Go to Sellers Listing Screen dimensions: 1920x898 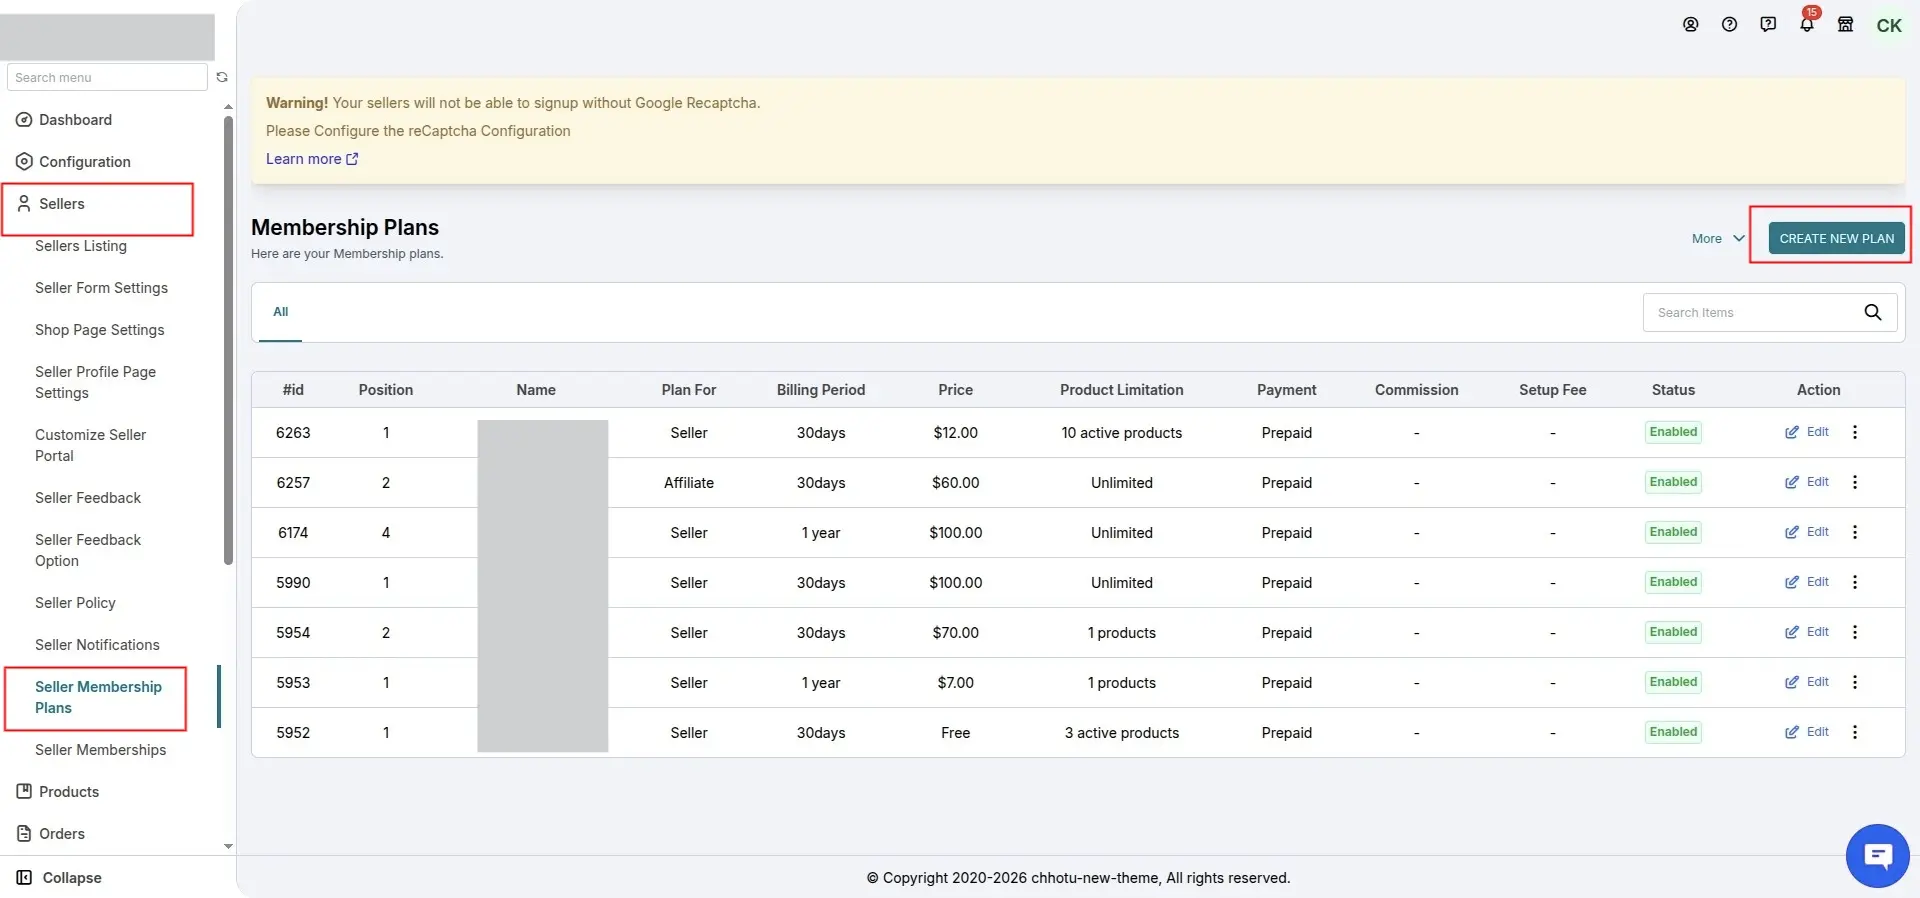coord(81,246)
